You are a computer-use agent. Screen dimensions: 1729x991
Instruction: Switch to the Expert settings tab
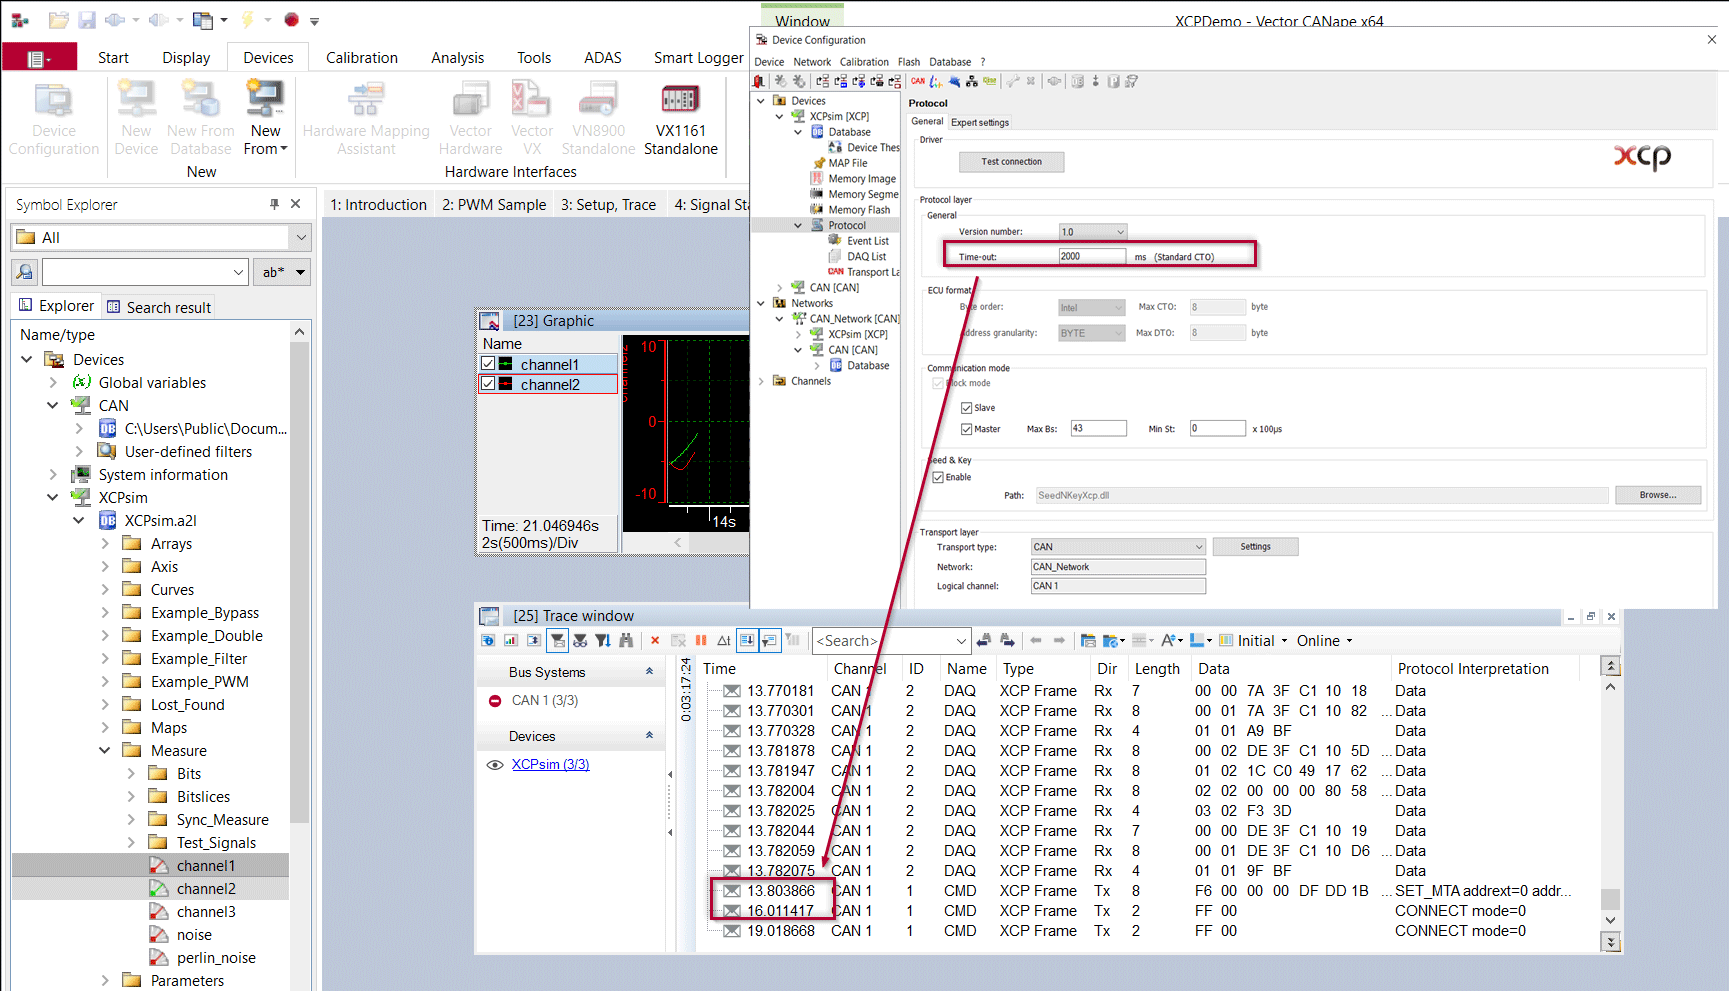979,123
